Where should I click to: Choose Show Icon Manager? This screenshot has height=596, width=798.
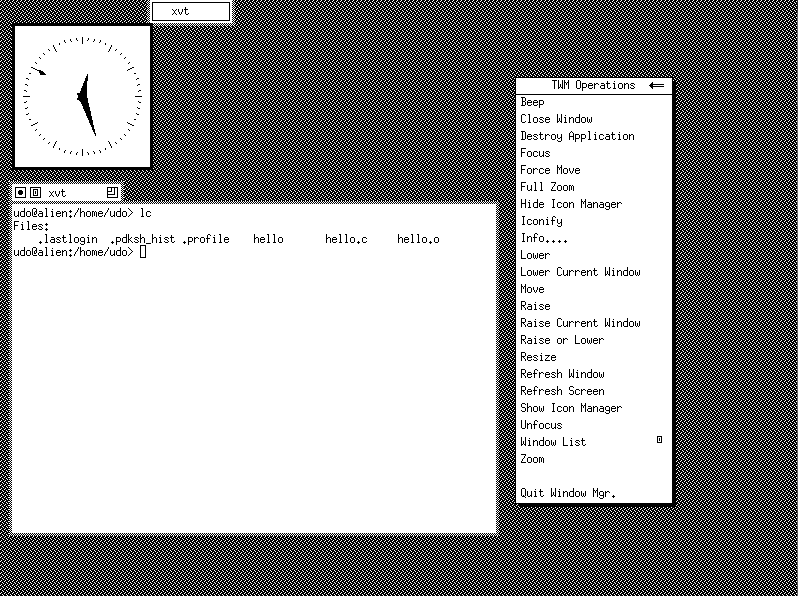[594, 408]
